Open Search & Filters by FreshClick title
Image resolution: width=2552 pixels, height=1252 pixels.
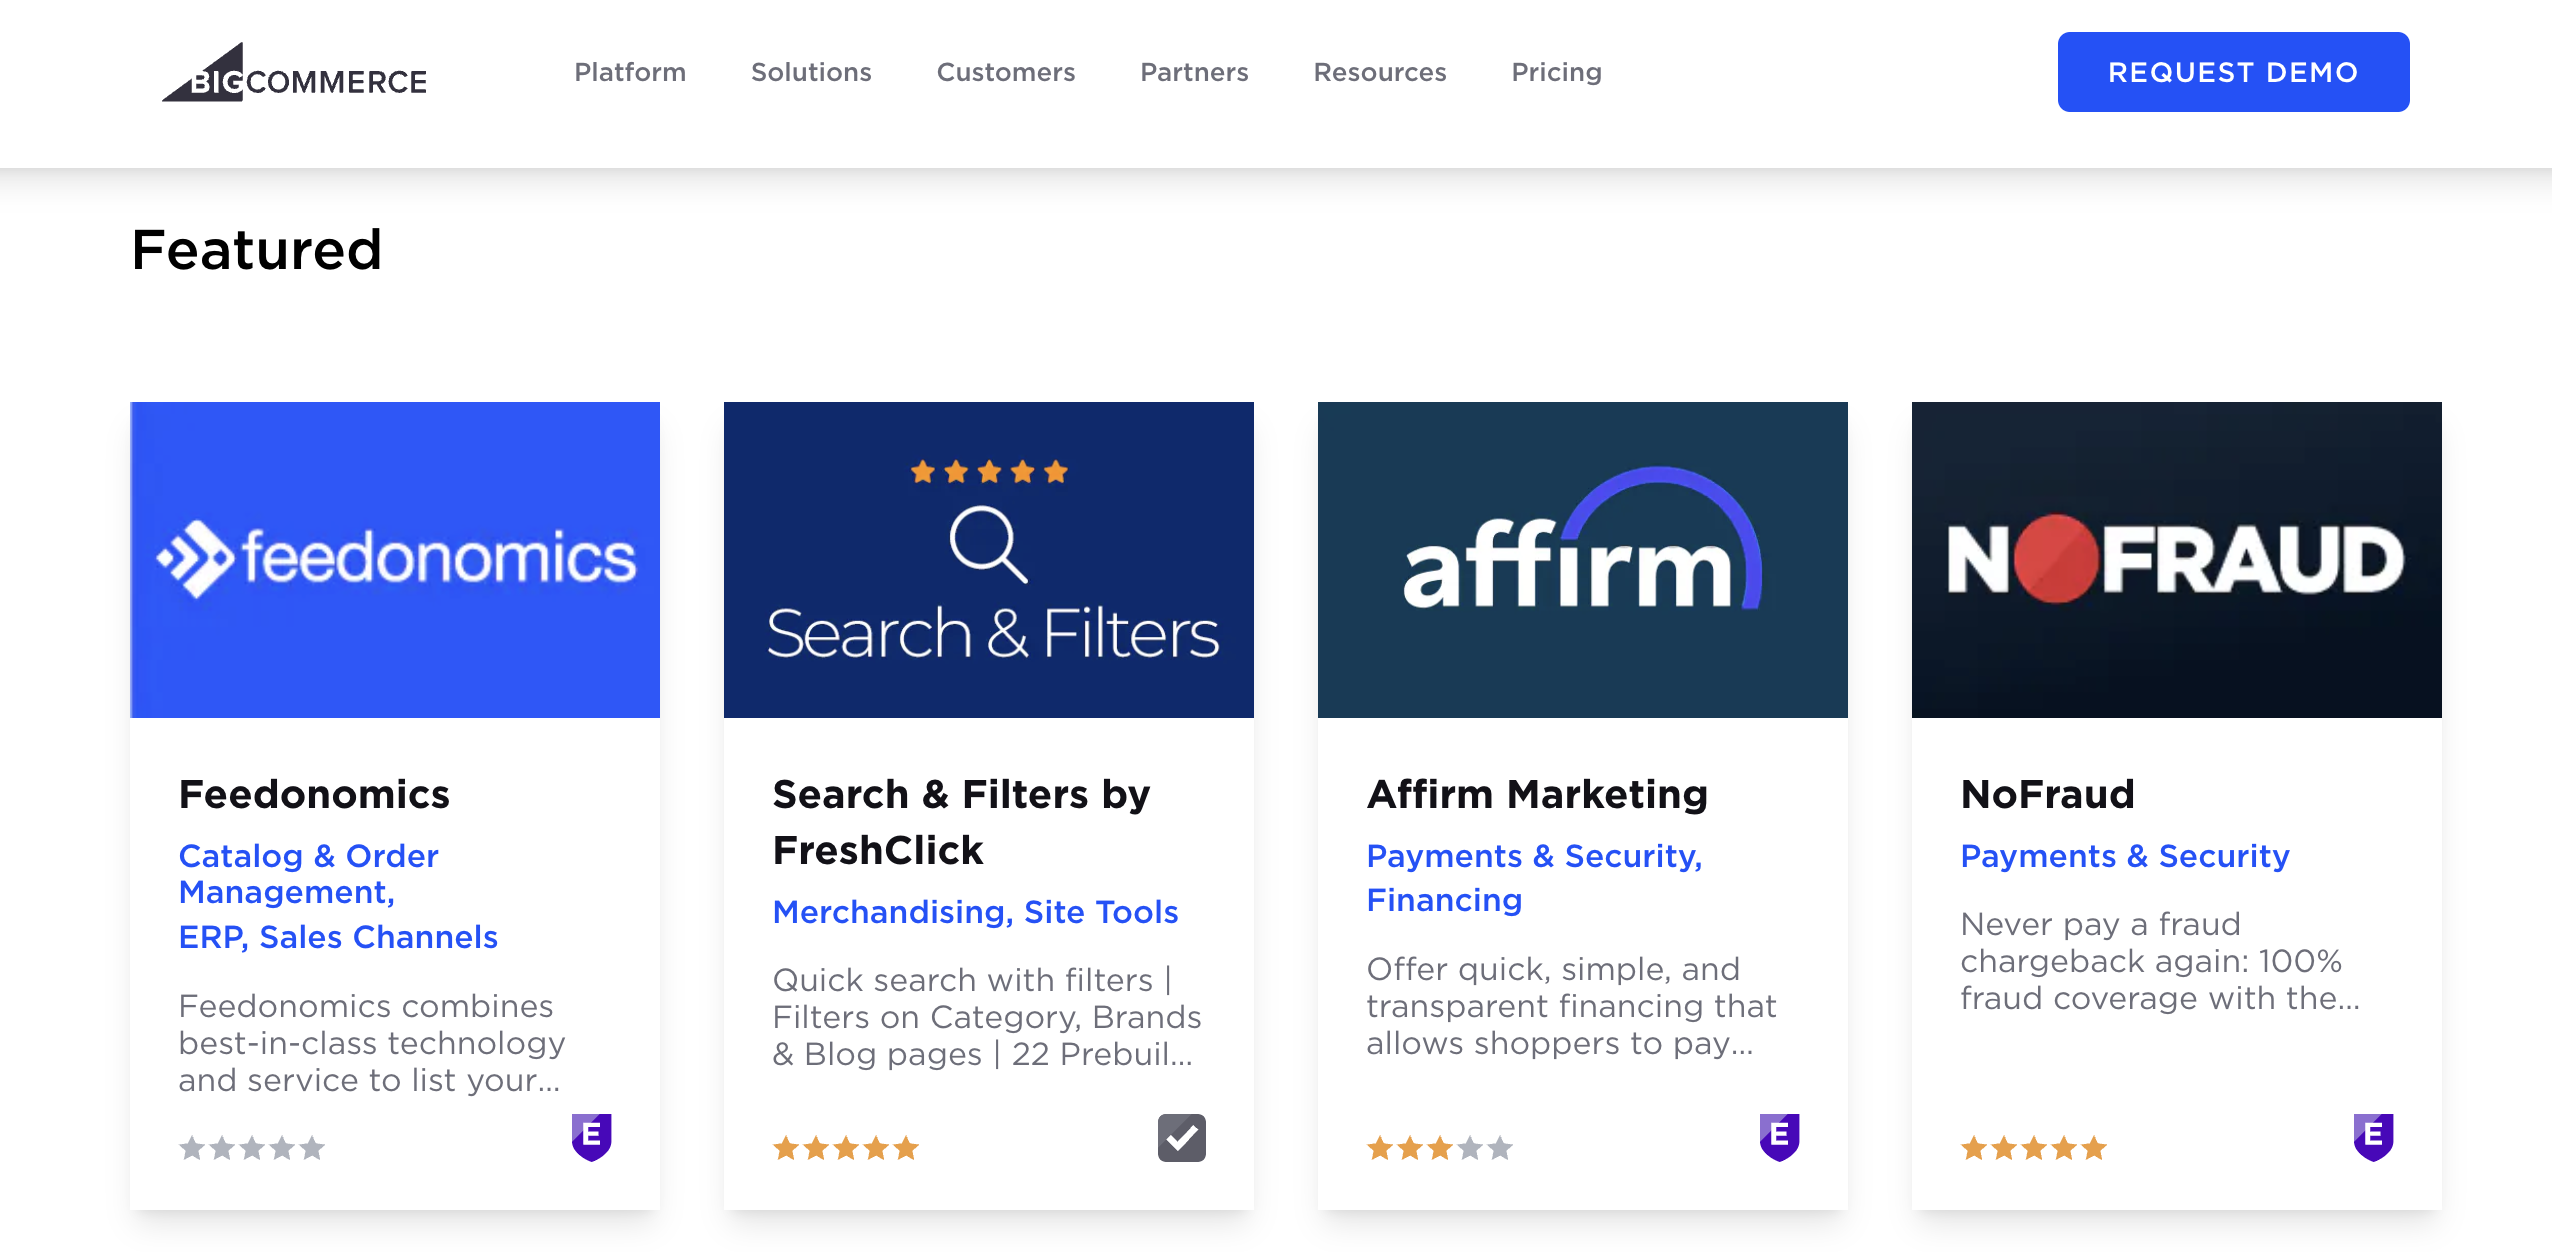(961, 822)
